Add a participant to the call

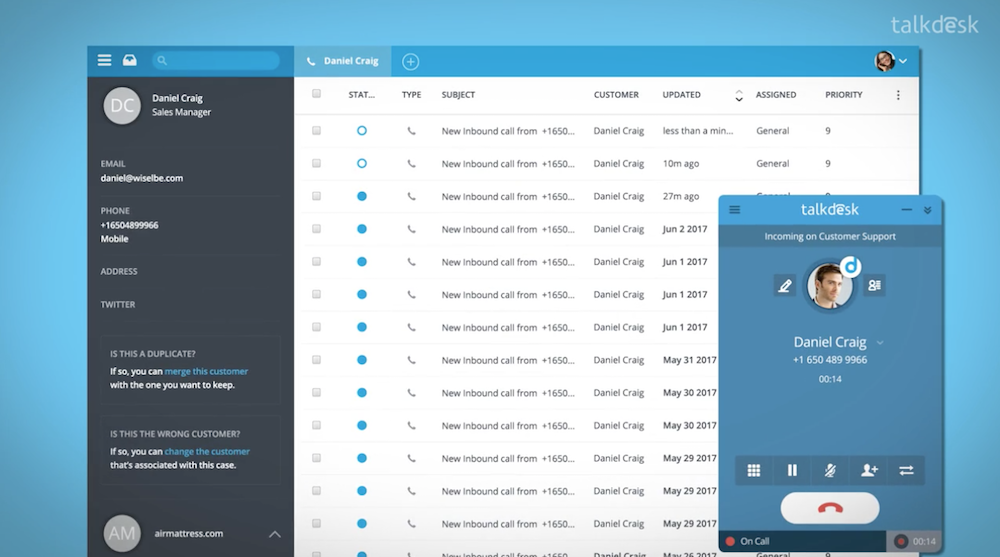pos(868,470)
